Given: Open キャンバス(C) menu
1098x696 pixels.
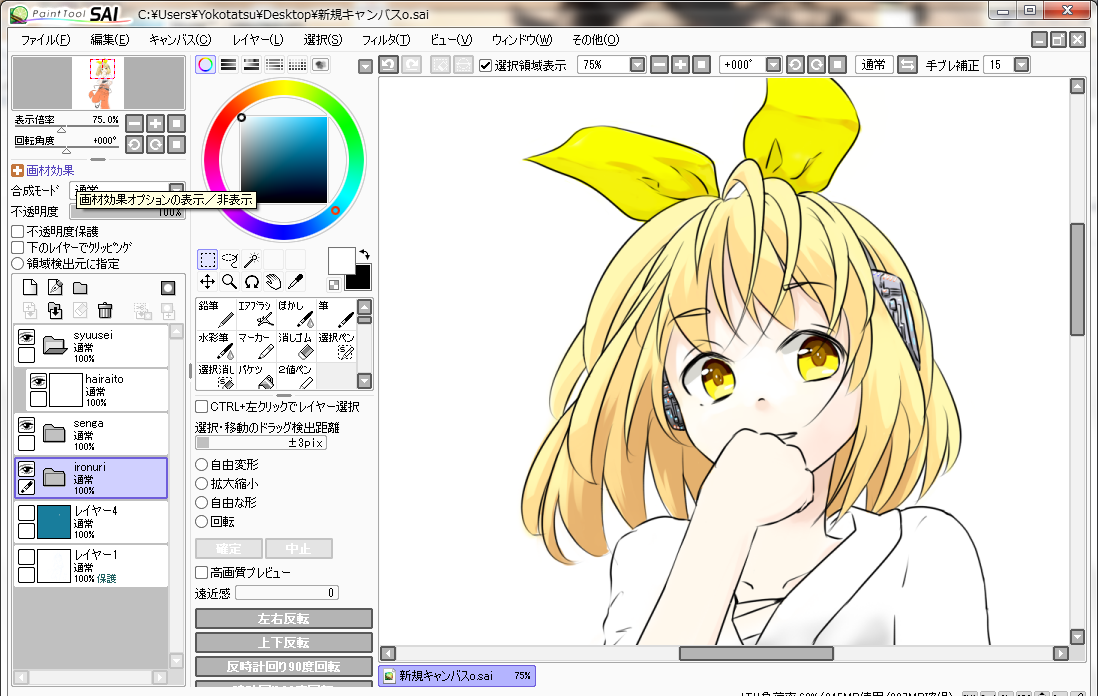Looking at the screenshot, I should pos(180,40).
